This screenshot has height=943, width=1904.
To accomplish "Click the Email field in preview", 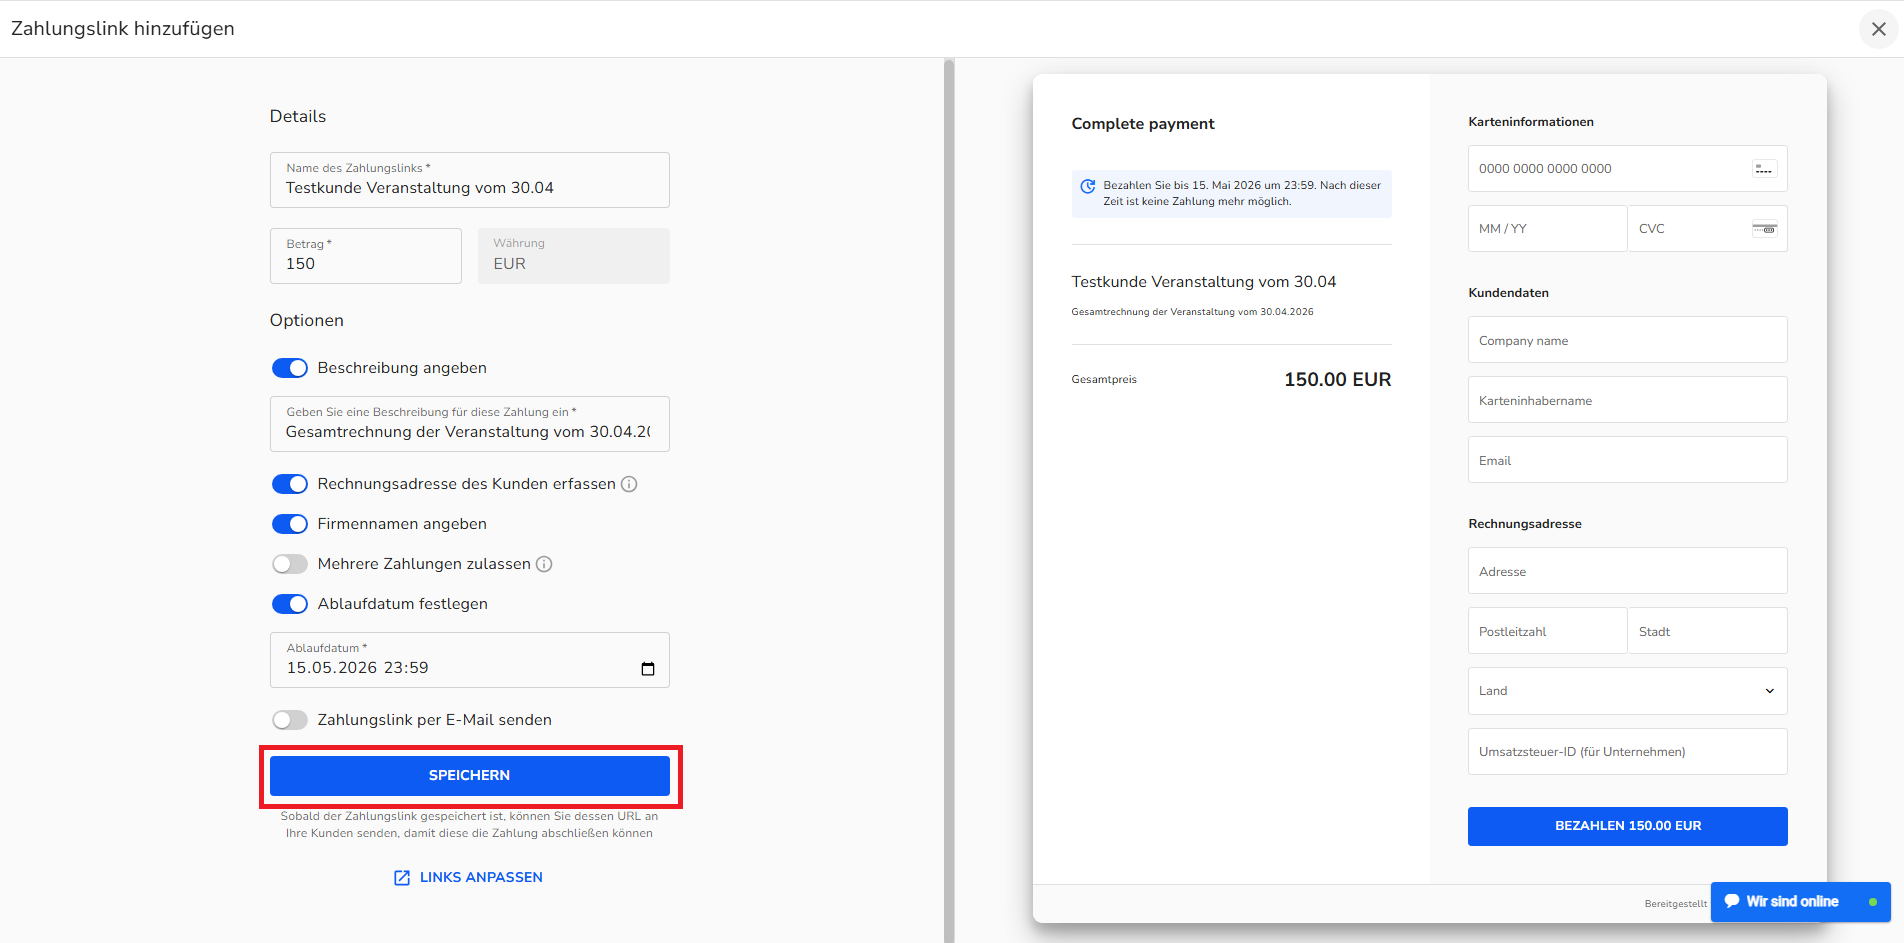I will (x=1627, y=460).
